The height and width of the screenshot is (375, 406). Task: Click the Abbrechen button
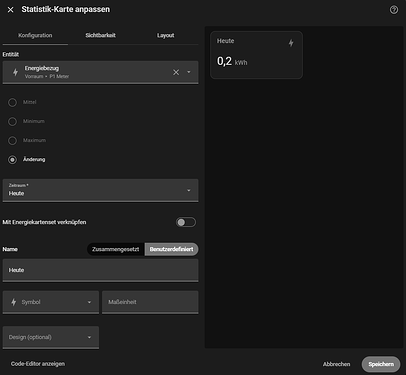[336, 364]
